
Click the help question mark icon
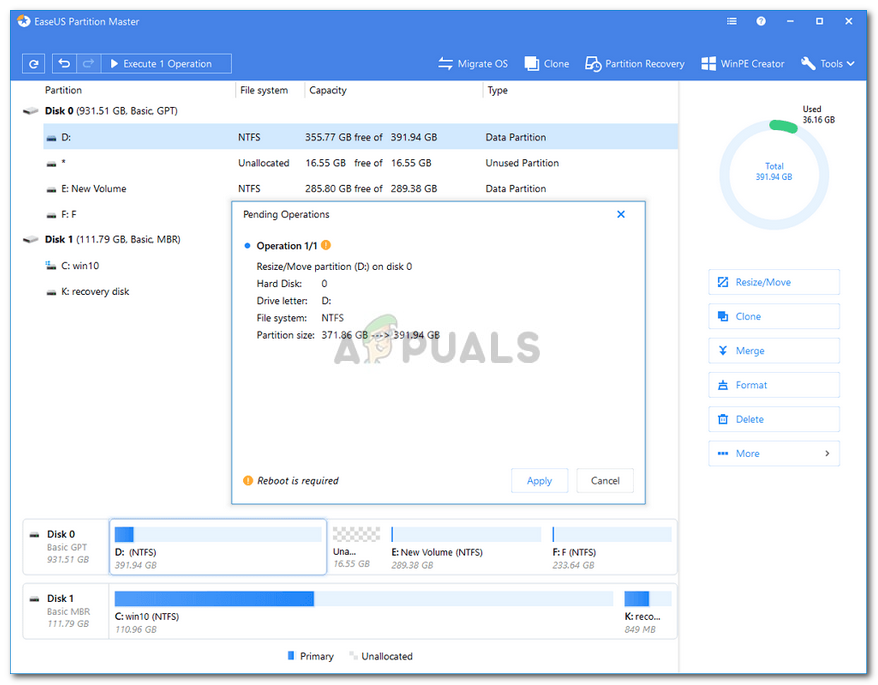click(761, 21)
